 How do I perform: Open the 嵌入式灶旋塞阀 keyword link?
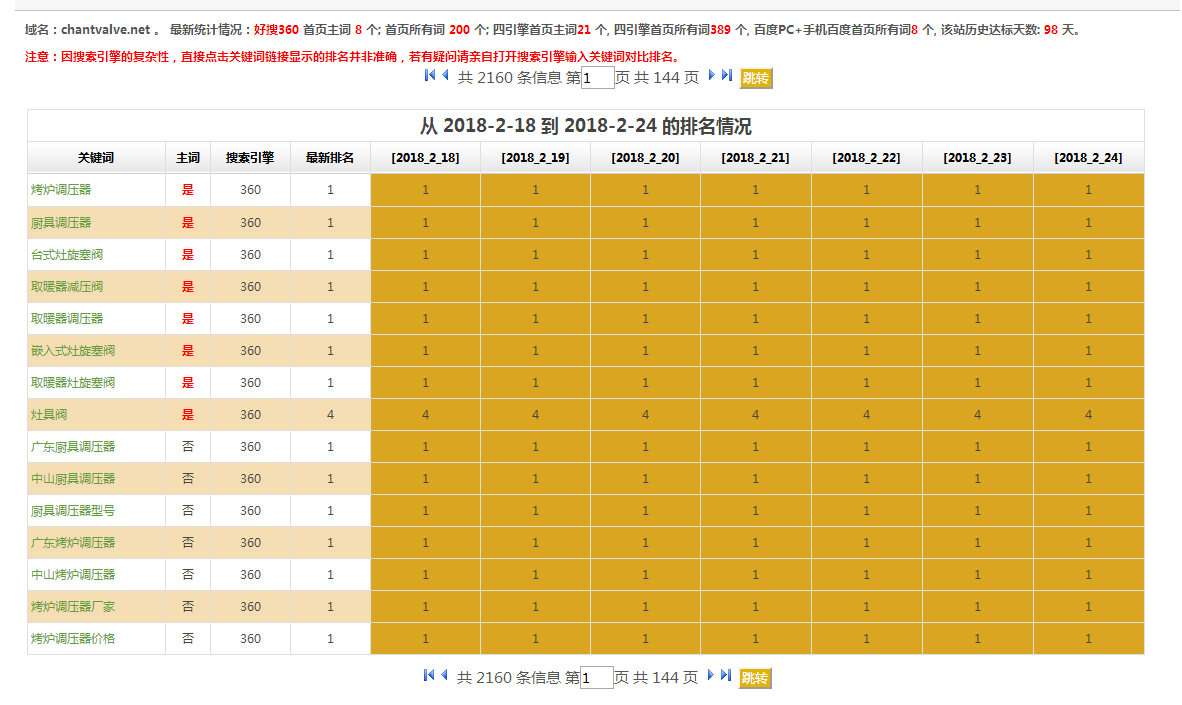(x=72, y=351)
